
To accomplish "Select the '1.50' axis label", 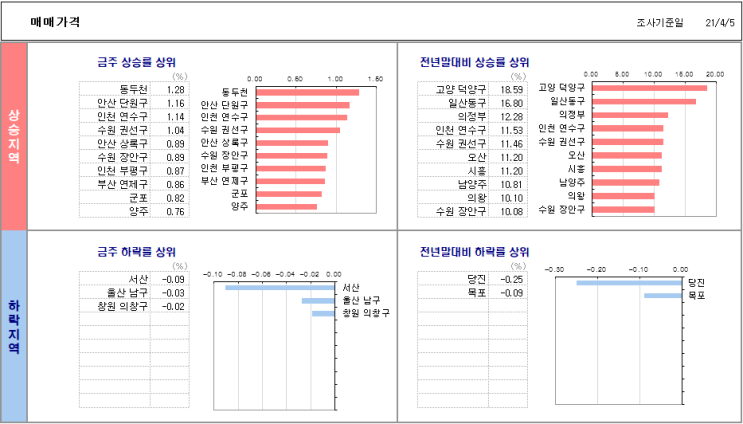I will tap(376, 79).
